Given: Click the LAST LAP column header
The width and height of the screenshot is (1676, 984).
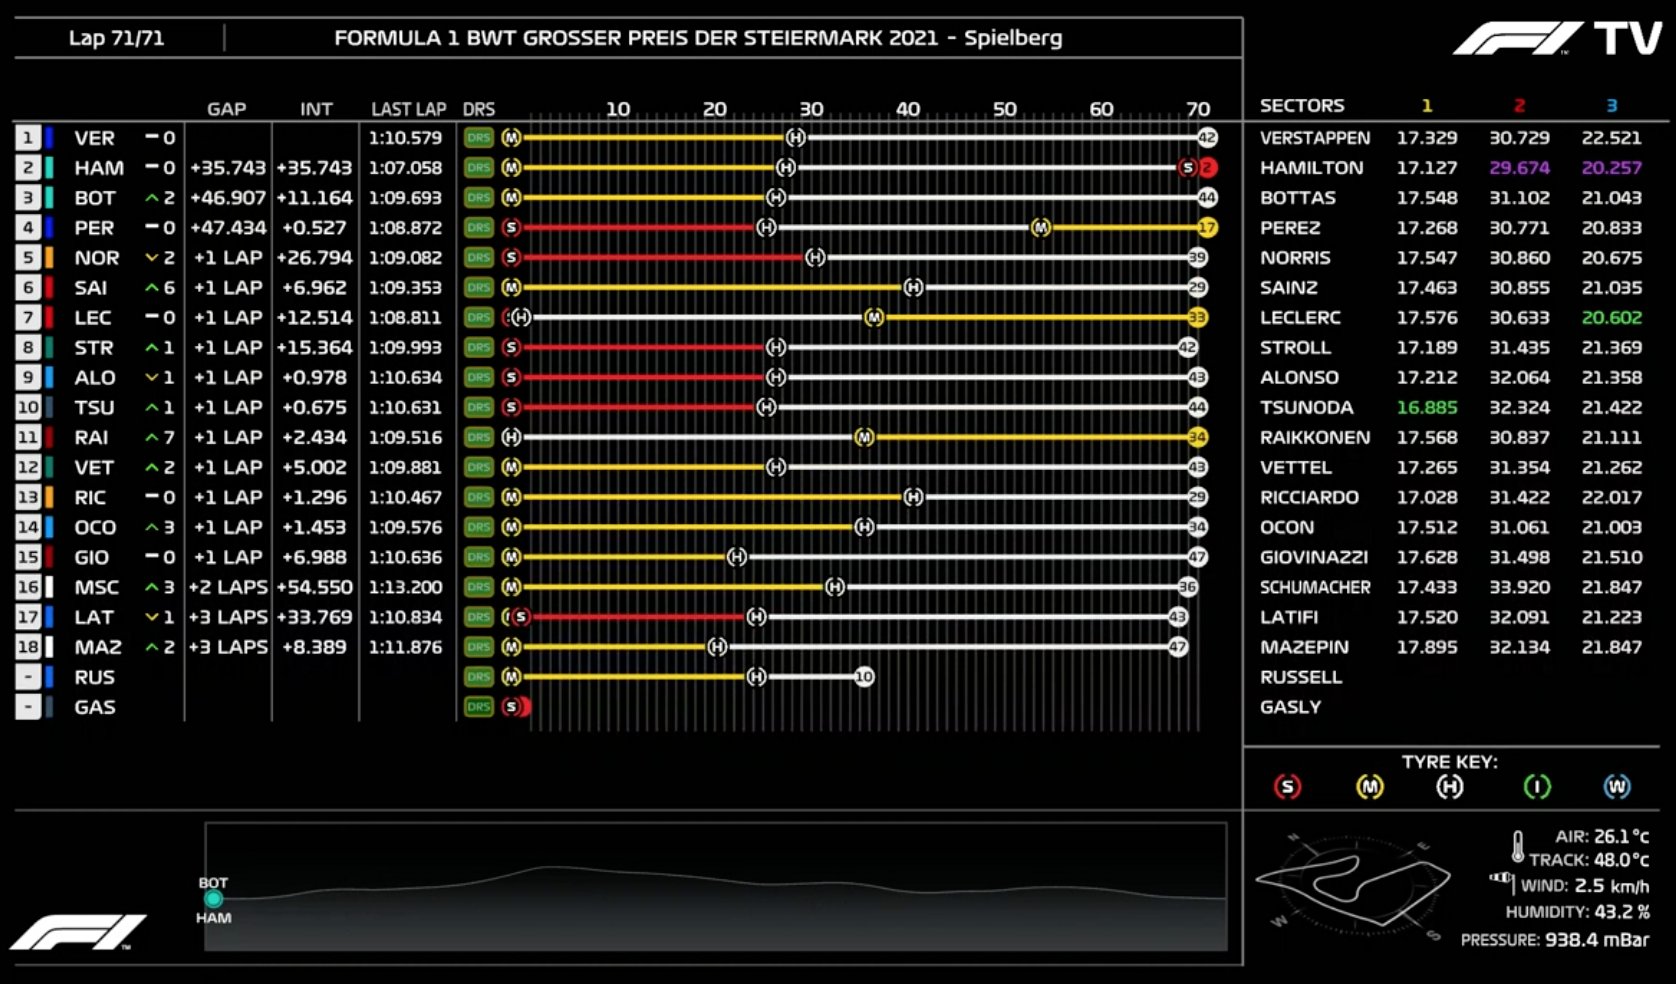Looking at the screenshot, I should [x=408, y=109].
